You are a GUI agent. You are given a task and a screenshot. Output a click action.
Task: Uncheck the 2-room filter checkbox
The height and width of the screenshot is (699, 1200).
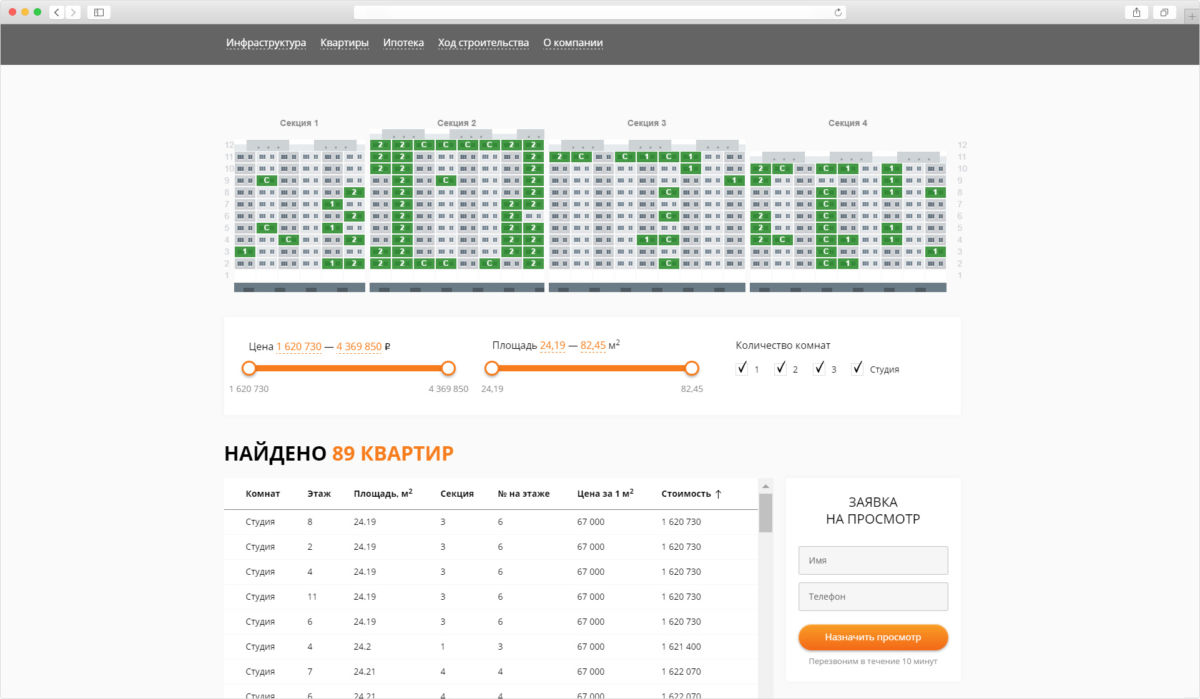coord(780,368)
